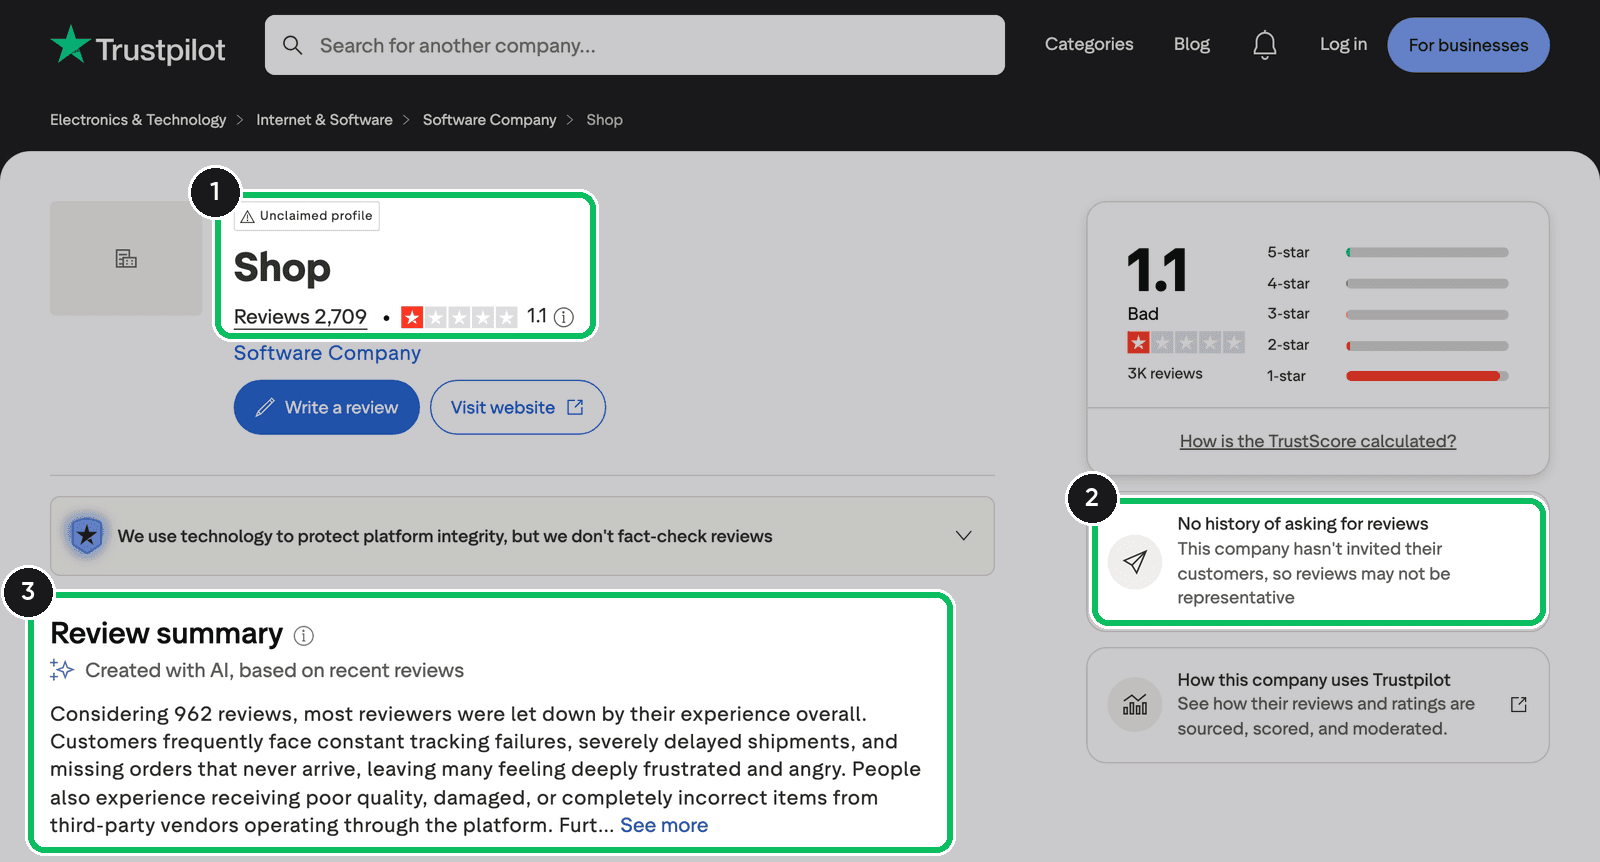Click the paper plane invitation icon
Image resolution: width=1600 pixels, height=862 pixels.
[1135, 561]
